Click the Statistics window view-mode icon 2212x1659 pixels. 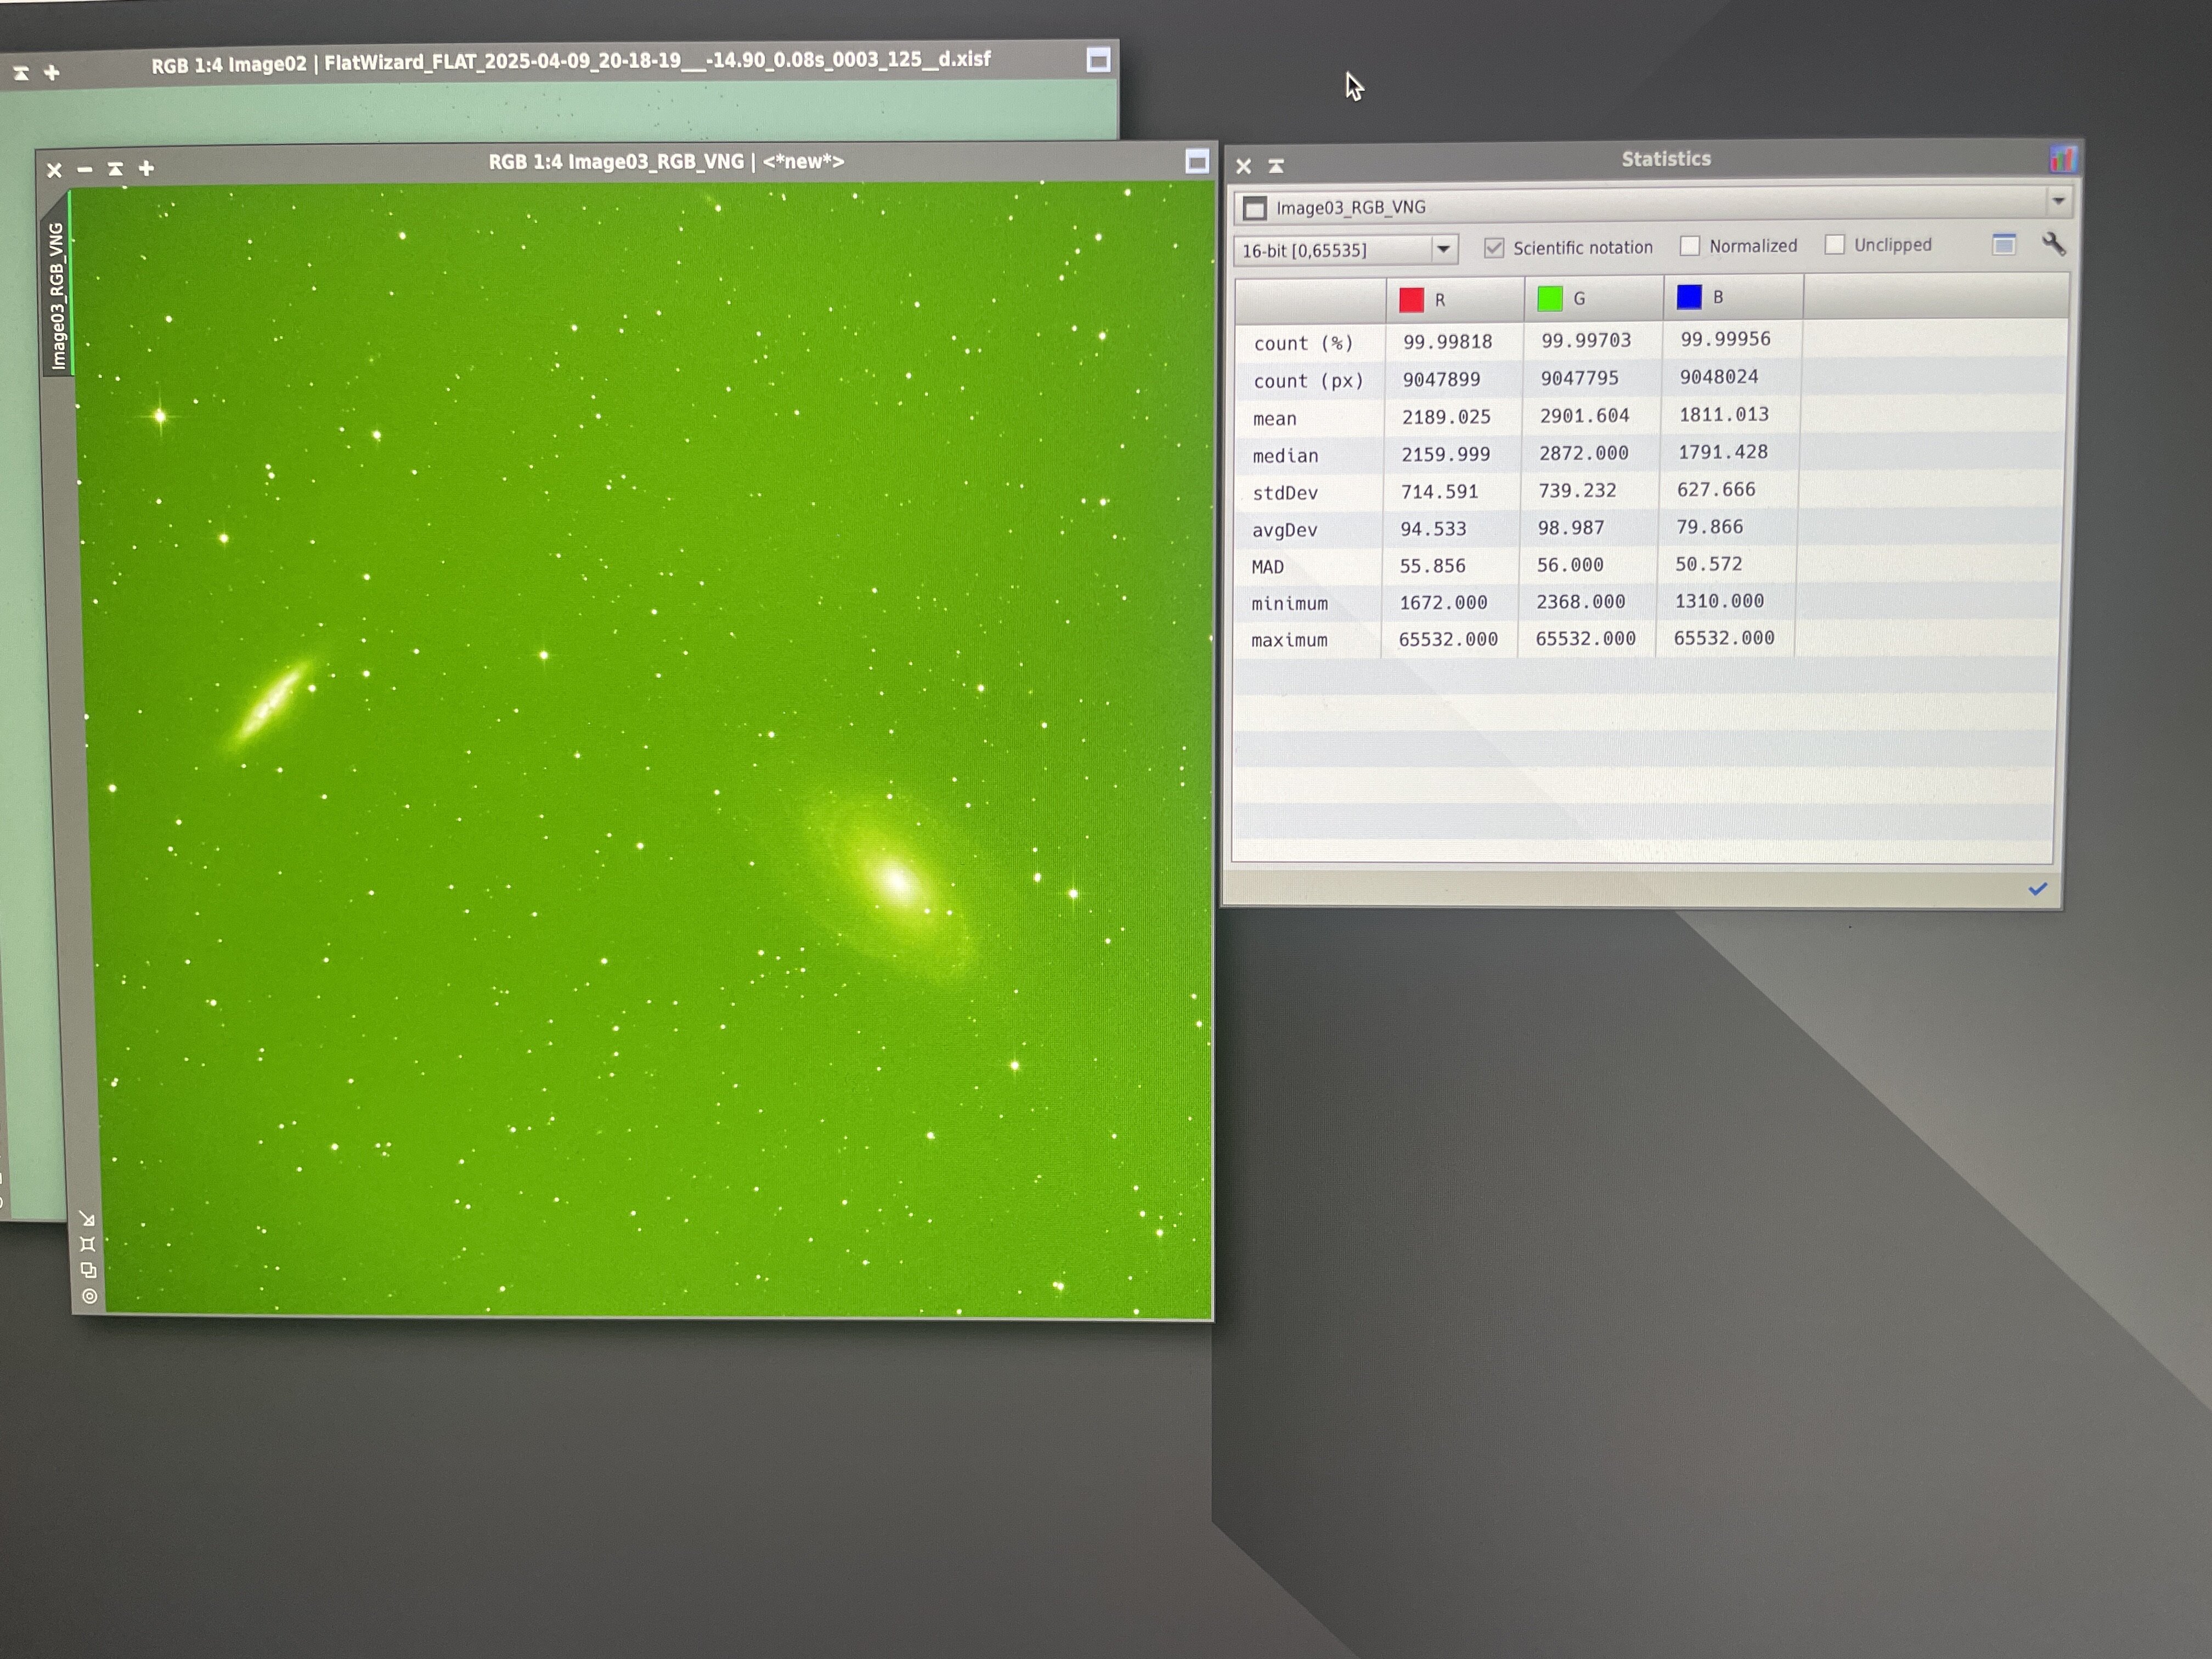point(2003,245)
